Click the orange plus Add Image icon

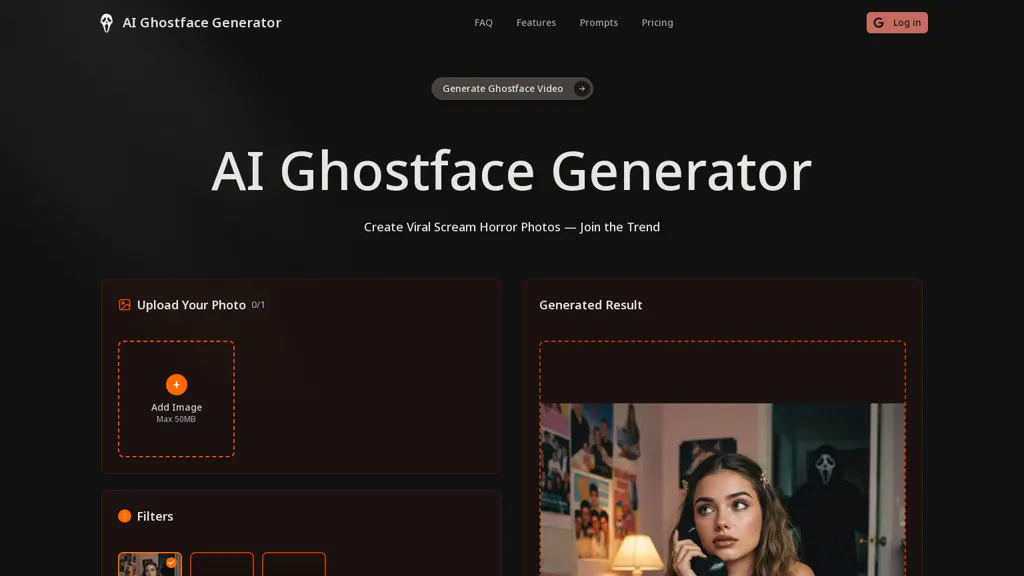point(176,385)
